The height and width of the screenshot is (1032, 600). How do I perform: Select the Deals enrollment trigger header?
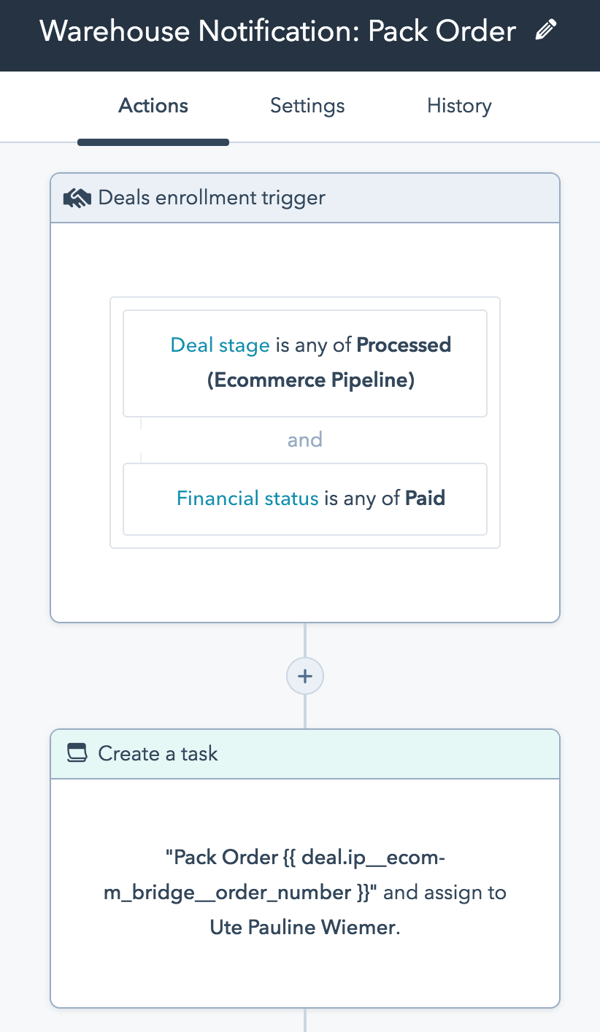305,198
